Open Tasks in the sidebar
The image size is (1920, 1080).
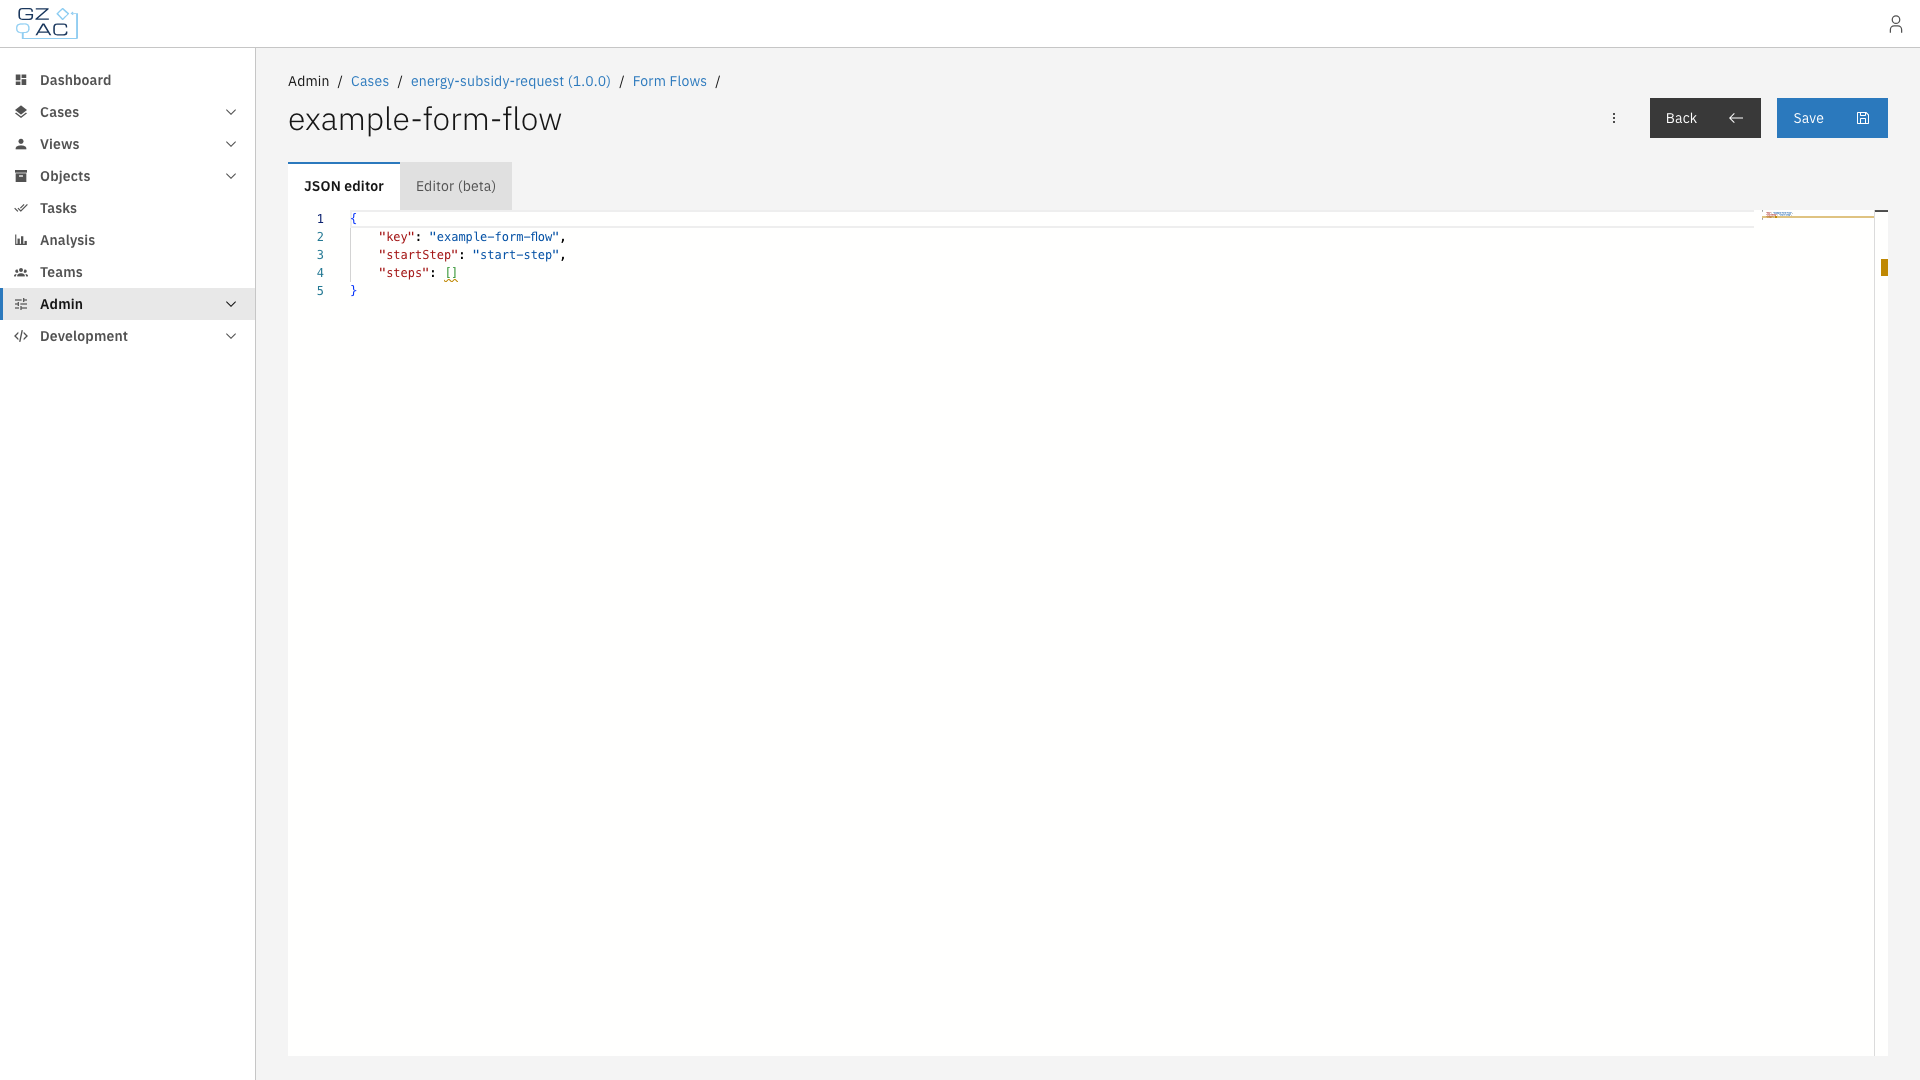click(x=128, y=208)
